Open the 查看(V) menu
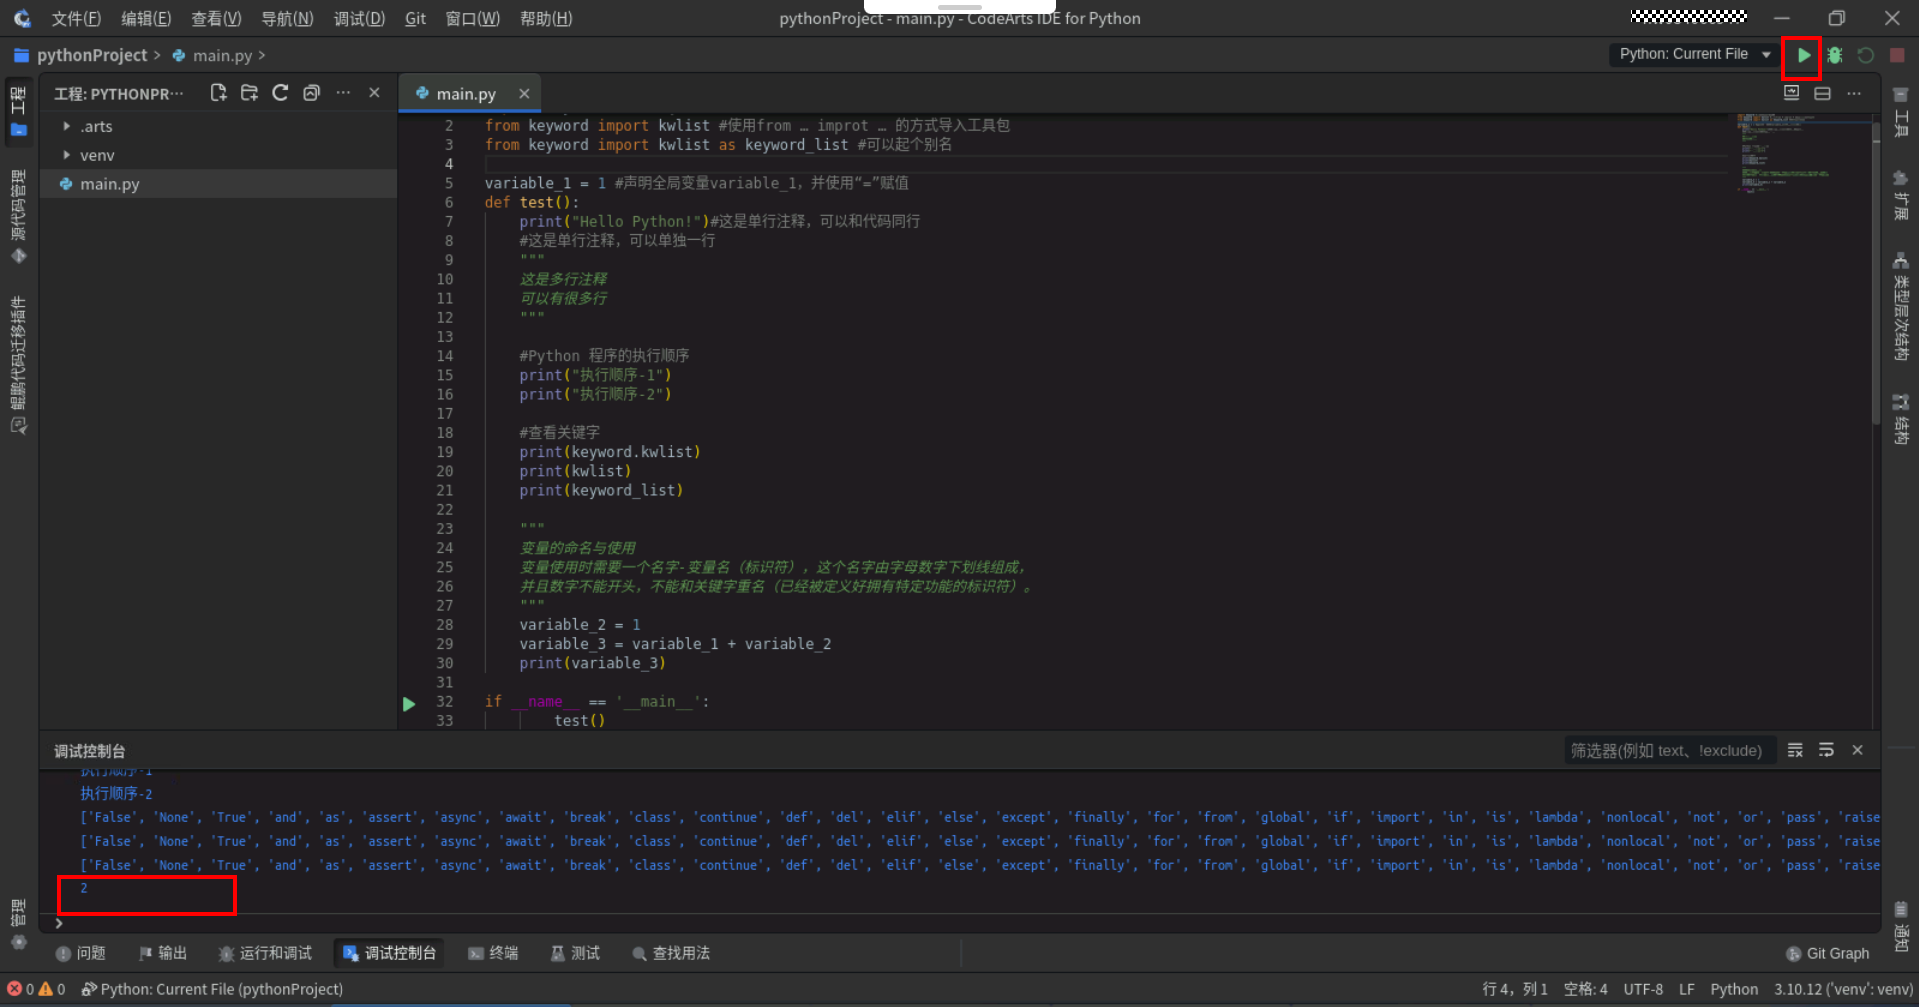This screenshot has height=1007, width=1919. [x=216, y=18]
